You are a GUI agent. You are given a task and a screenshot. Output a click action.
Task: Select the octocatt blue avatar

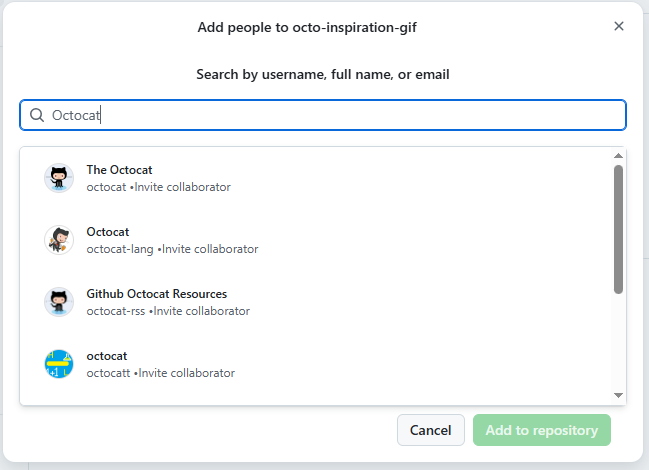point(59,364)
